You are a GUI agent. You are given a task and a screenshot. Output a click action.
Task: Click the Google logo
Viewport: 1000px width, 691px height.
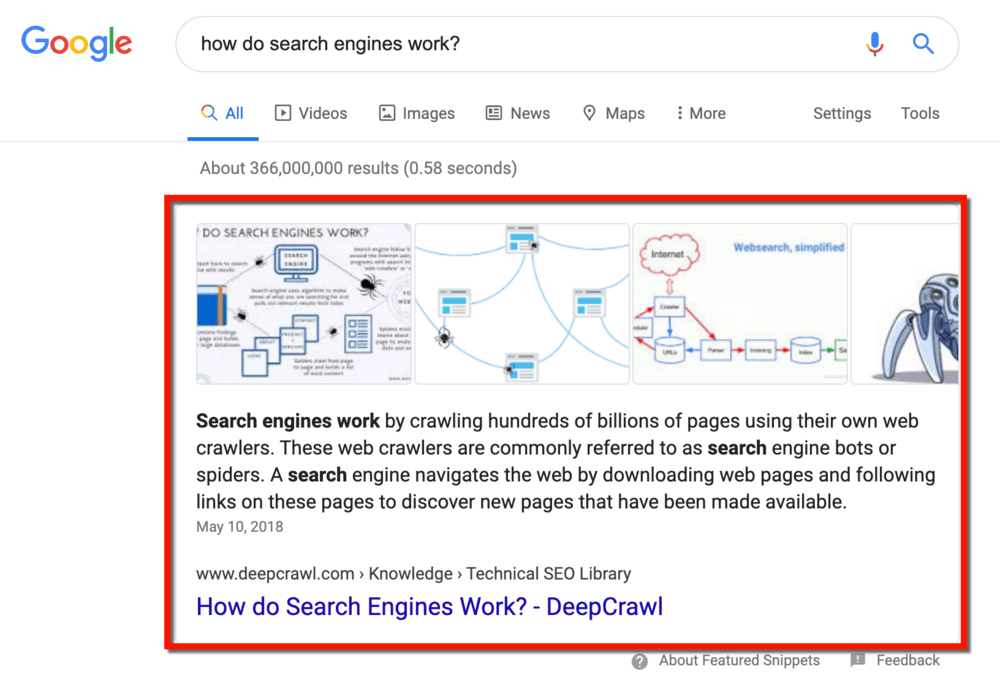coord(76,43)
